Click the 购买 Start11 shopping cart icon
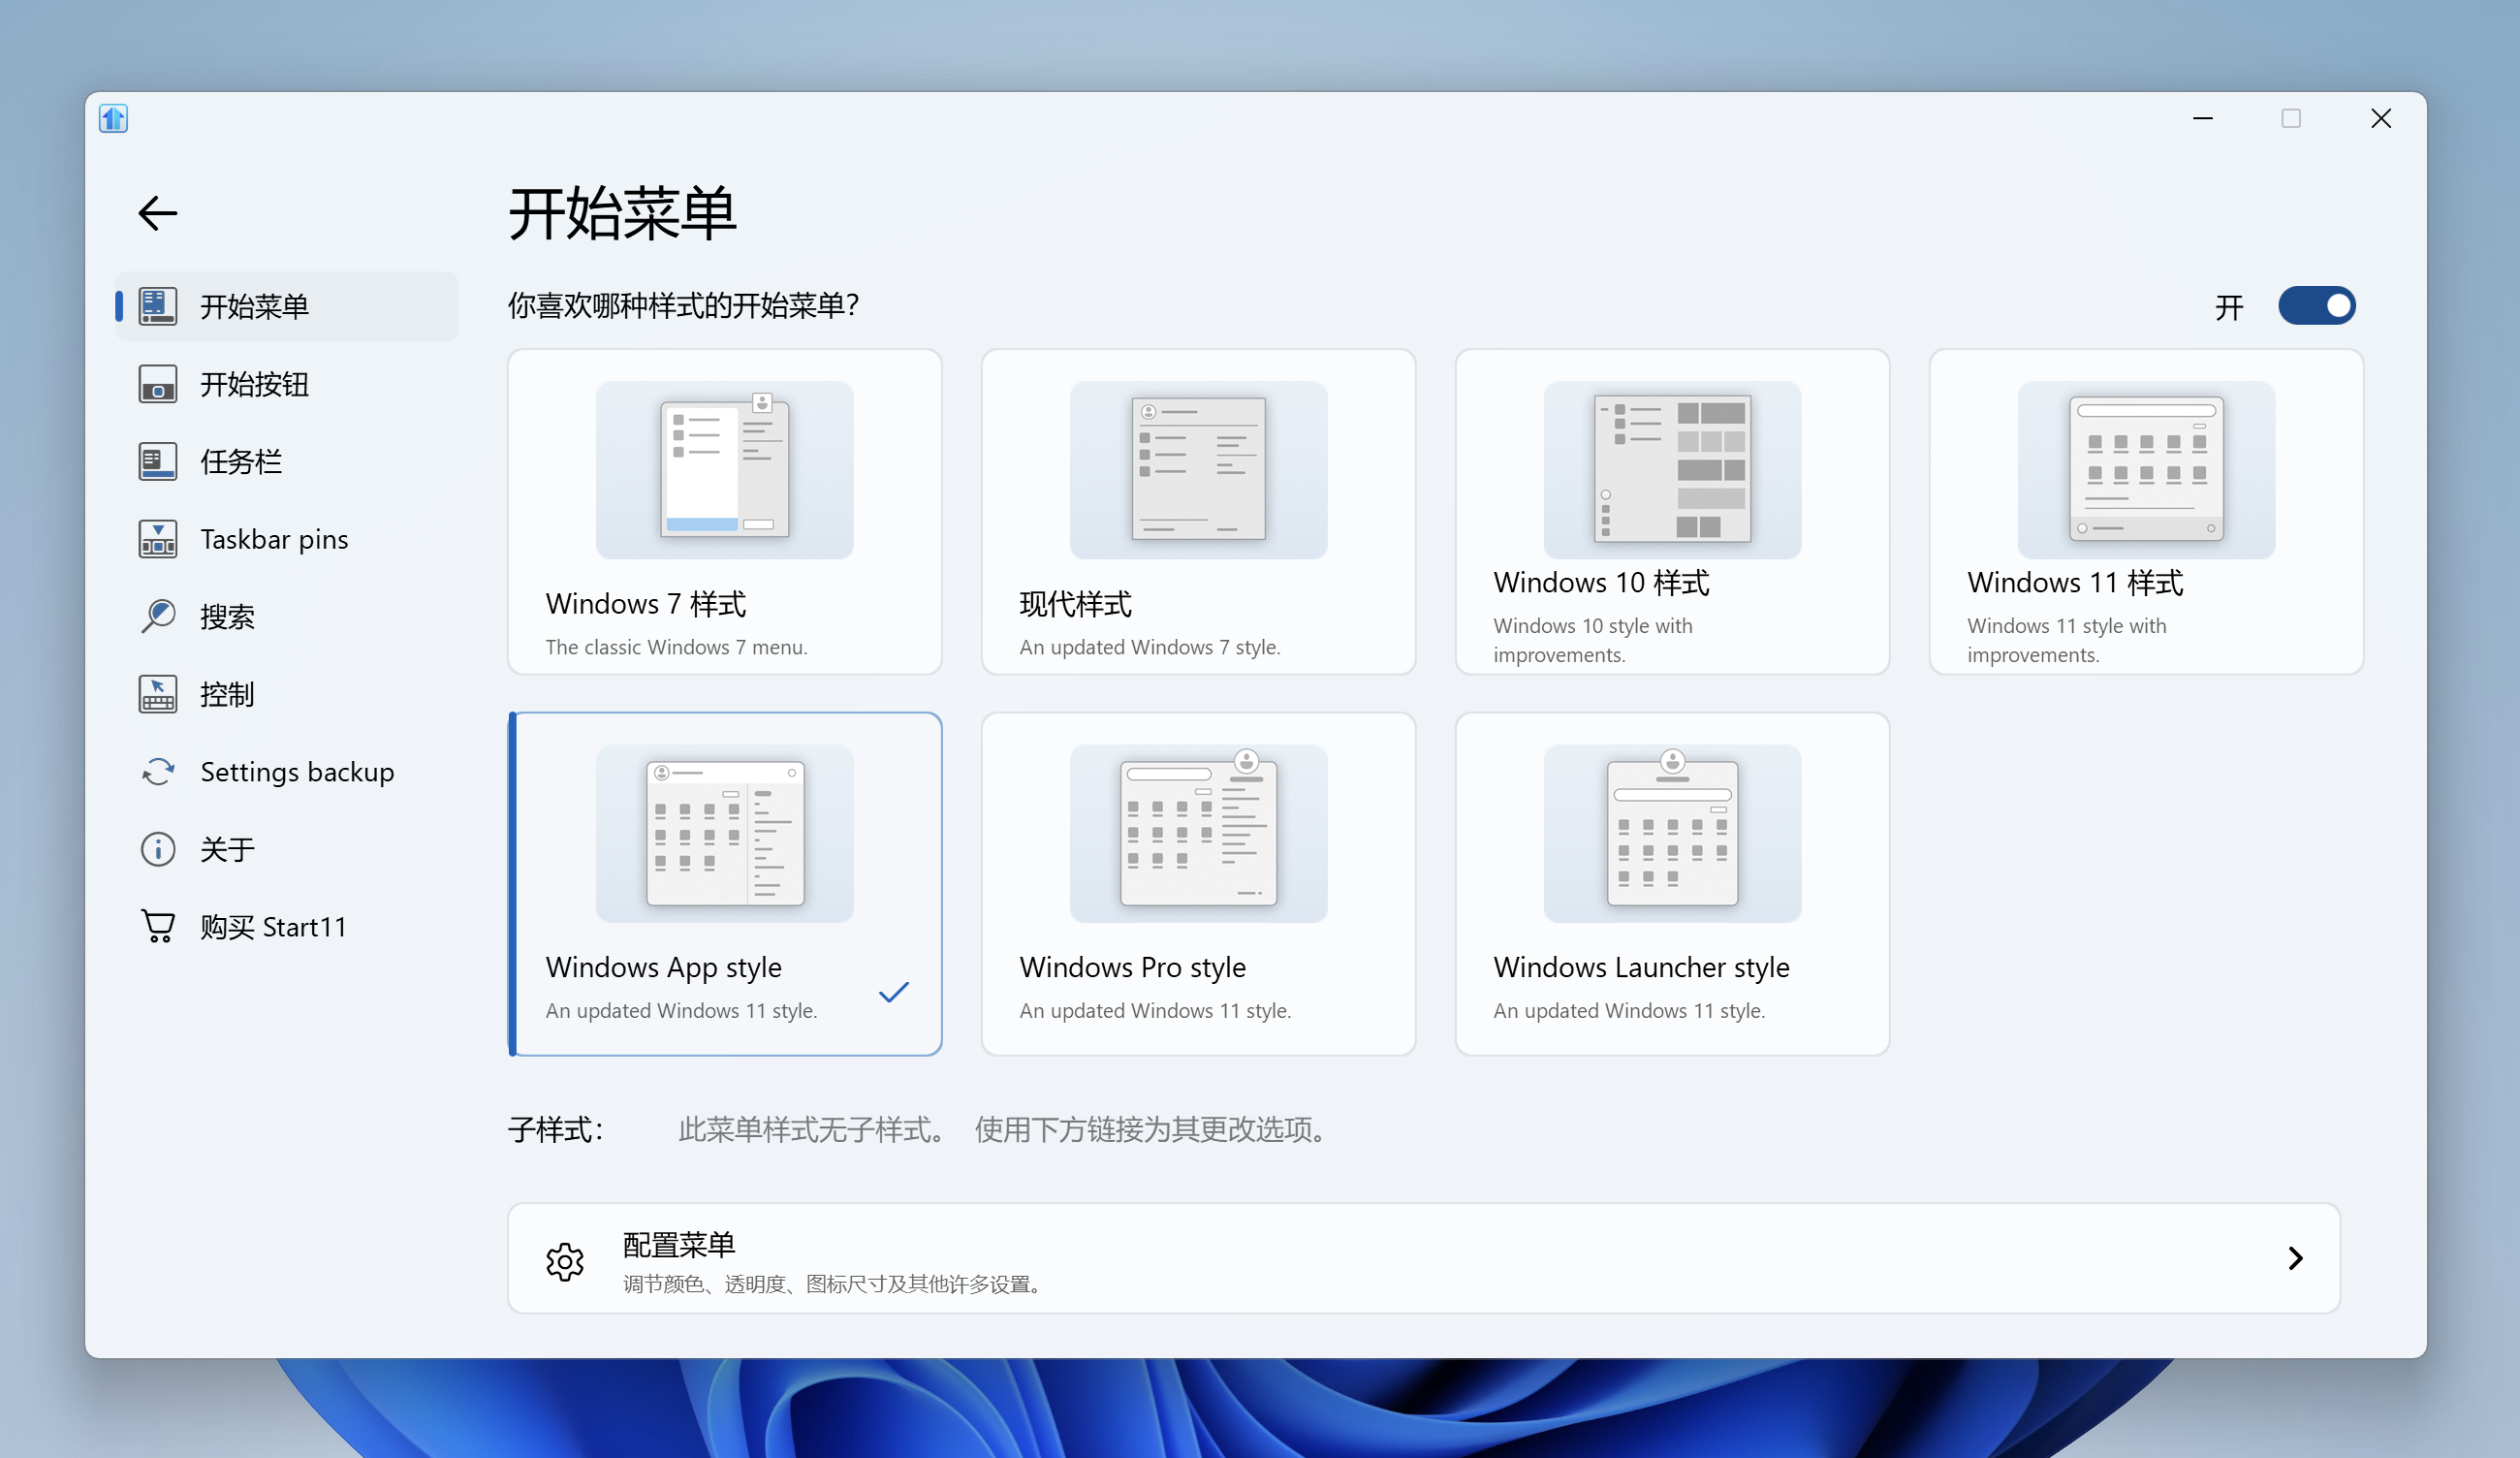The height and width of the screenshot is (1458, 2520). tap(157, 926)
